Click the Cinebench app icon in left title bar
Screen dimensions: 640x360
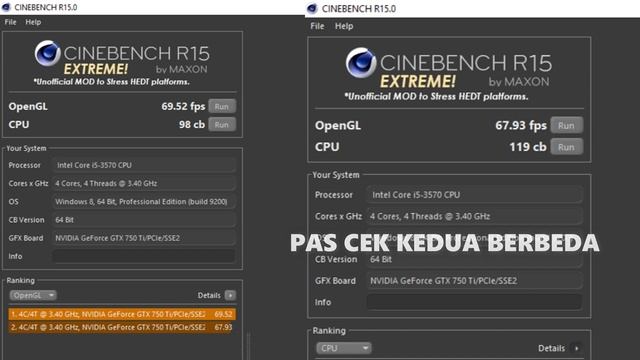point(6,7)
